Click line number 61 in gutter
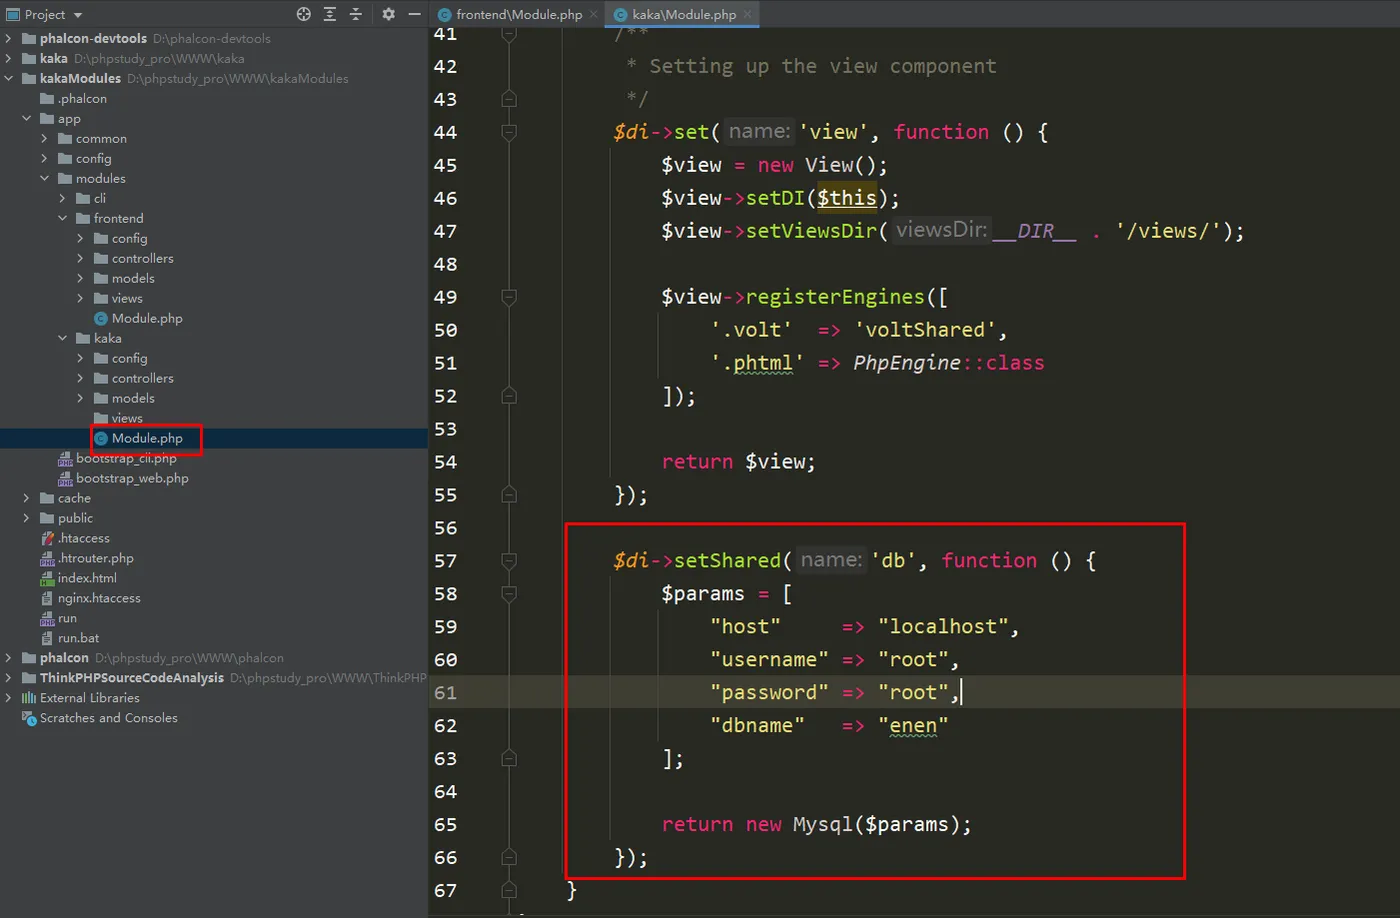Screen dimensions: 1400x918 pyautogui.click(x=445, y=692)
